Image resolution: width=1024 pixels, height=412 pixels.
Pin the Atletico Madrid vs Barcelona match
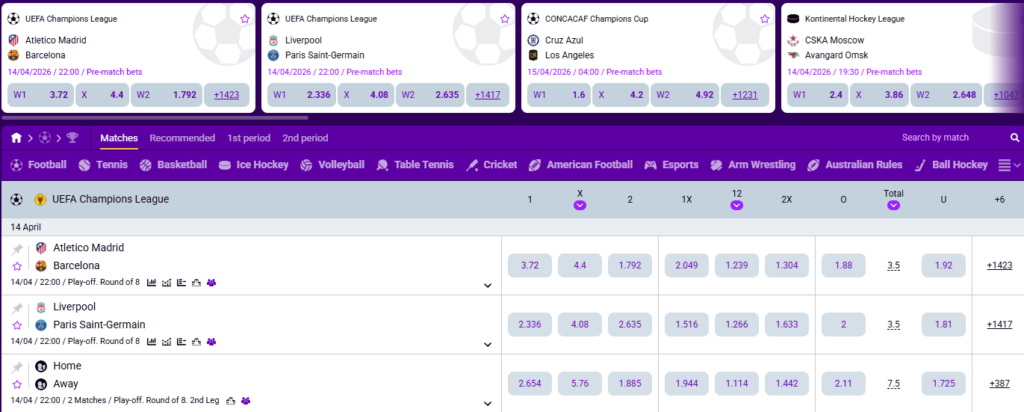point(17,249)
